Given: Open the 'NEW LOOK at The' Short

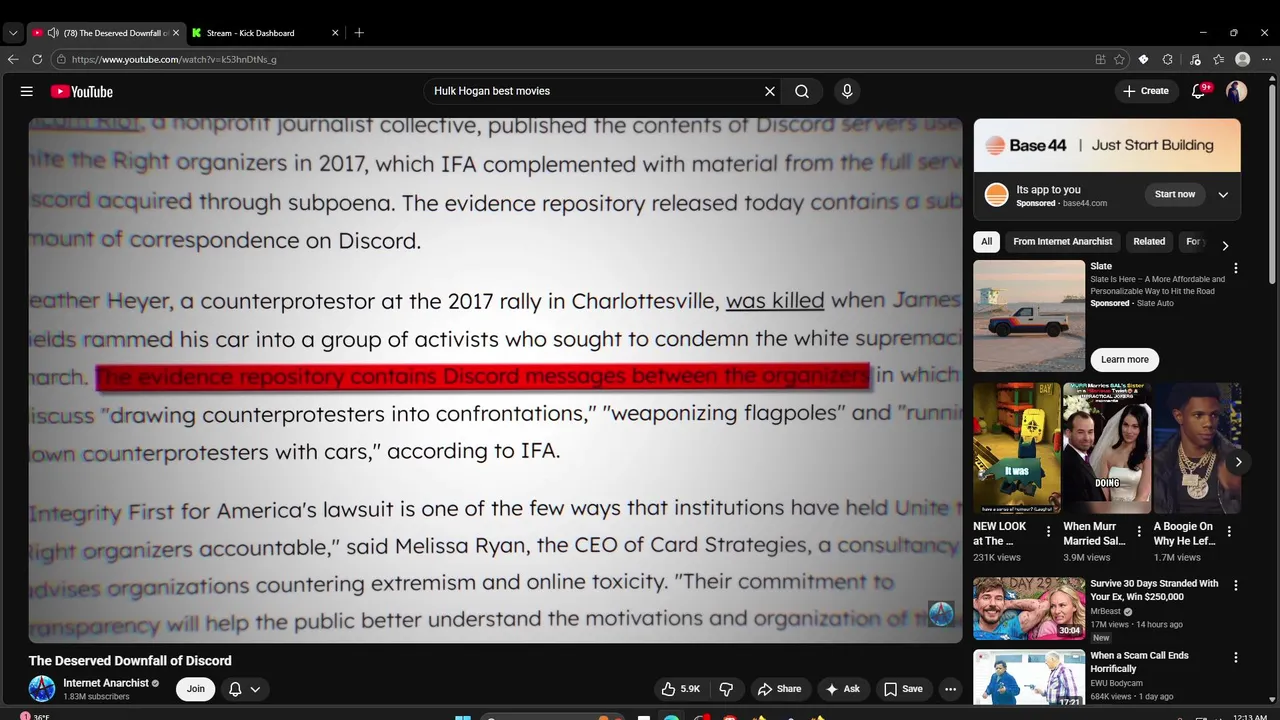Looking at the screenshot, I should coord(1017,448).
